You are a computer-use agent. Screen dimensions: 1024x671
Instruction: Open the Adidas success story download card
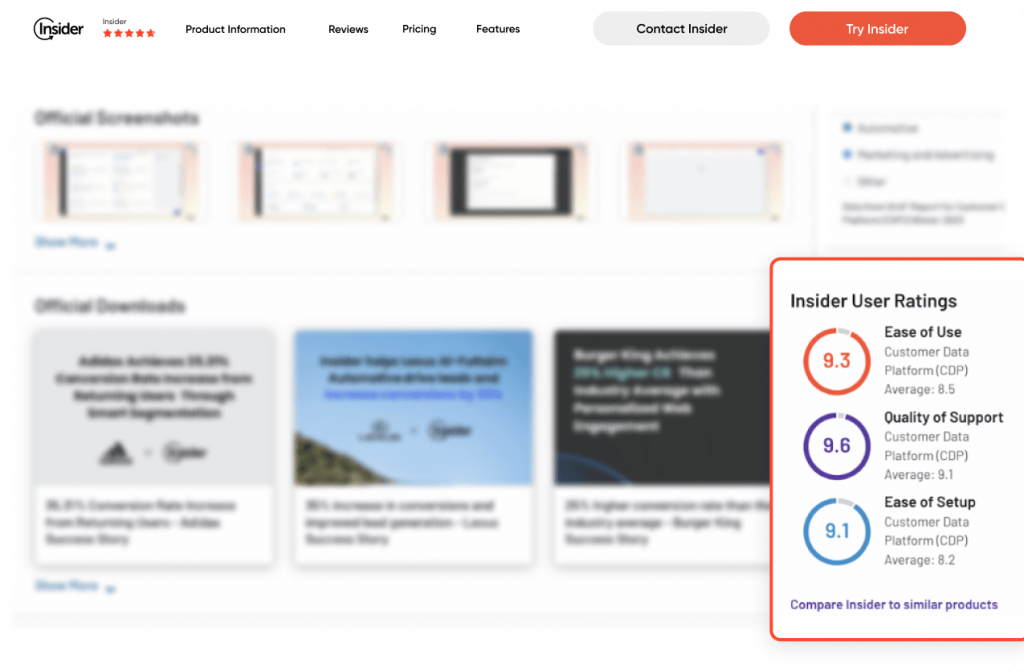154,447
